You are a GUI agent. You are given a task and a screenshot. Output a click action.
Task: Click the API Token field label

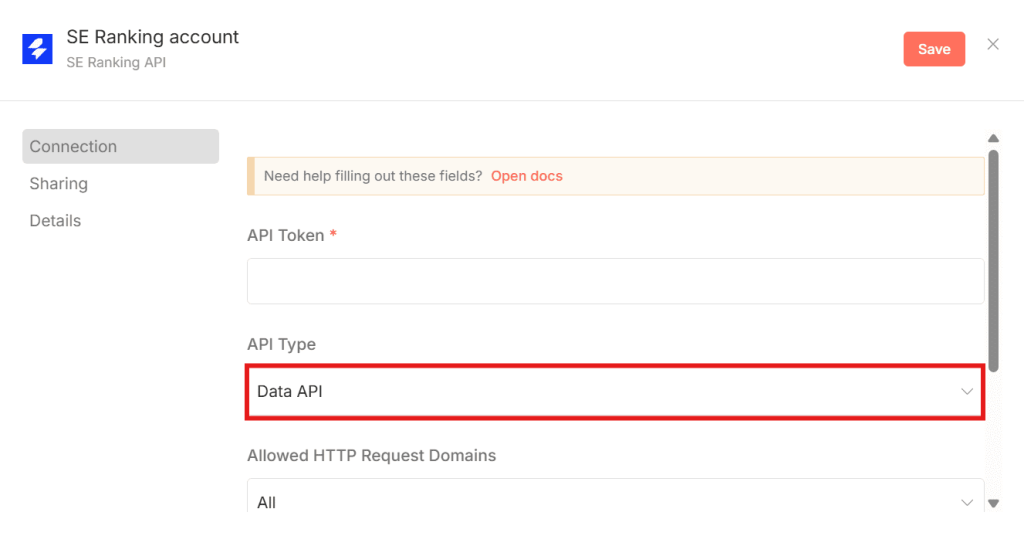[286, 235]
